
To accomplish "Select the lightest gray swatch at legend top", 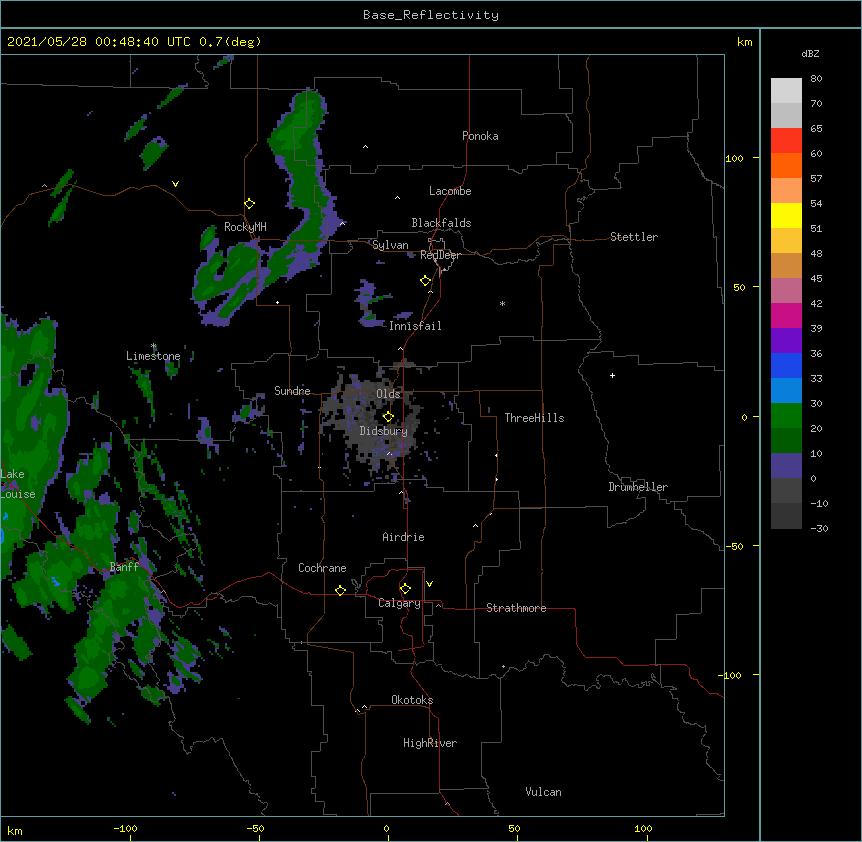I will tap(786, 91).
